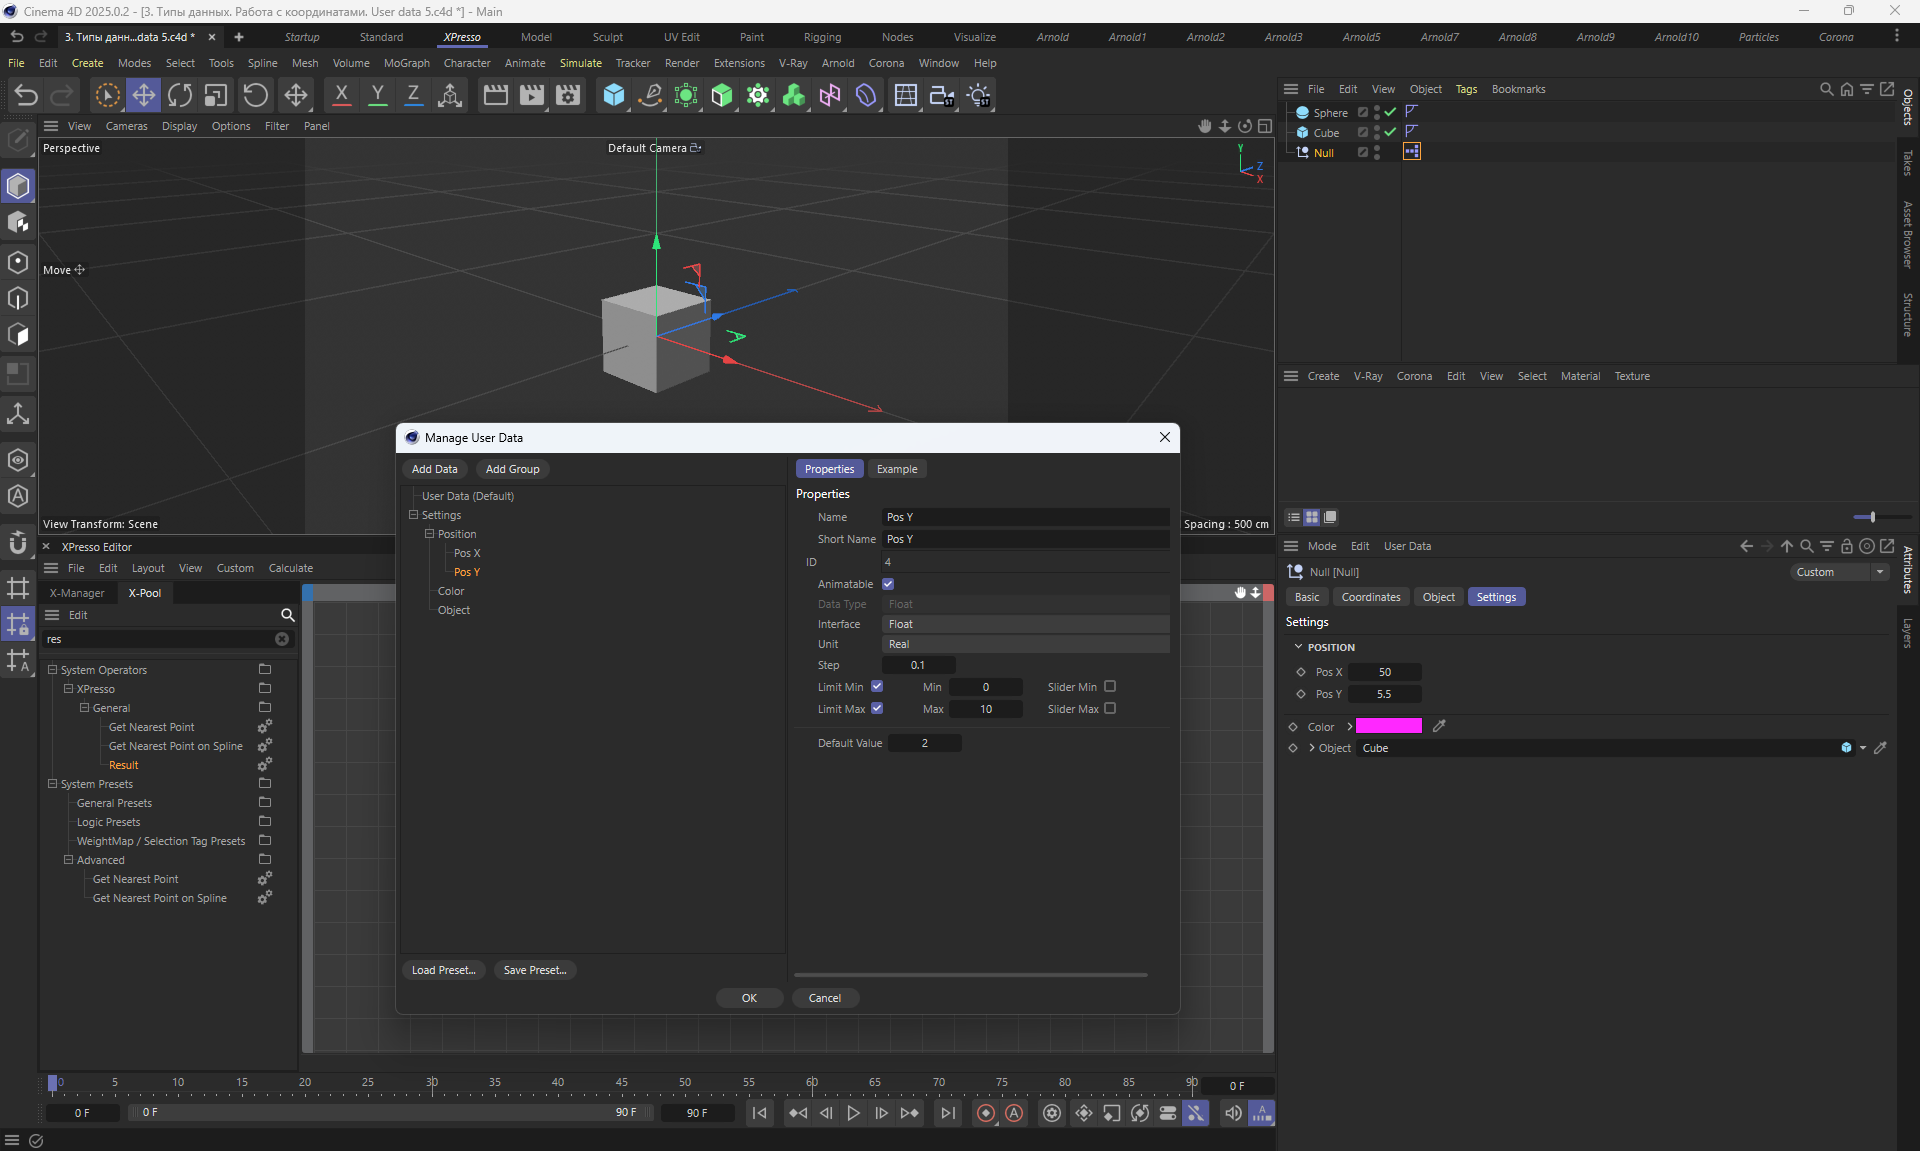Toggle the Limit Min checkbox
Screen dimensions: 1920x1151
tap(877, 687)
